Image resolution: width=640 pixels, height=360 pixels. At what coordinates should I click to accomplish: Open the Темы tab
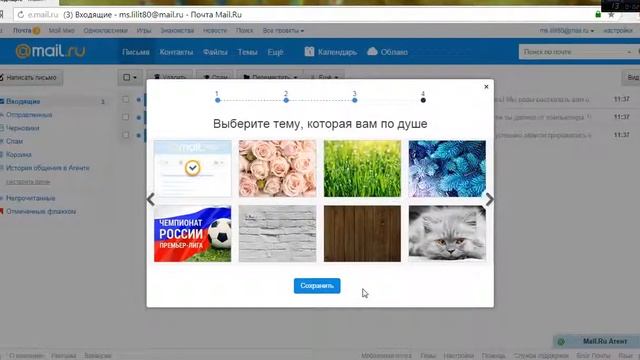247,52
